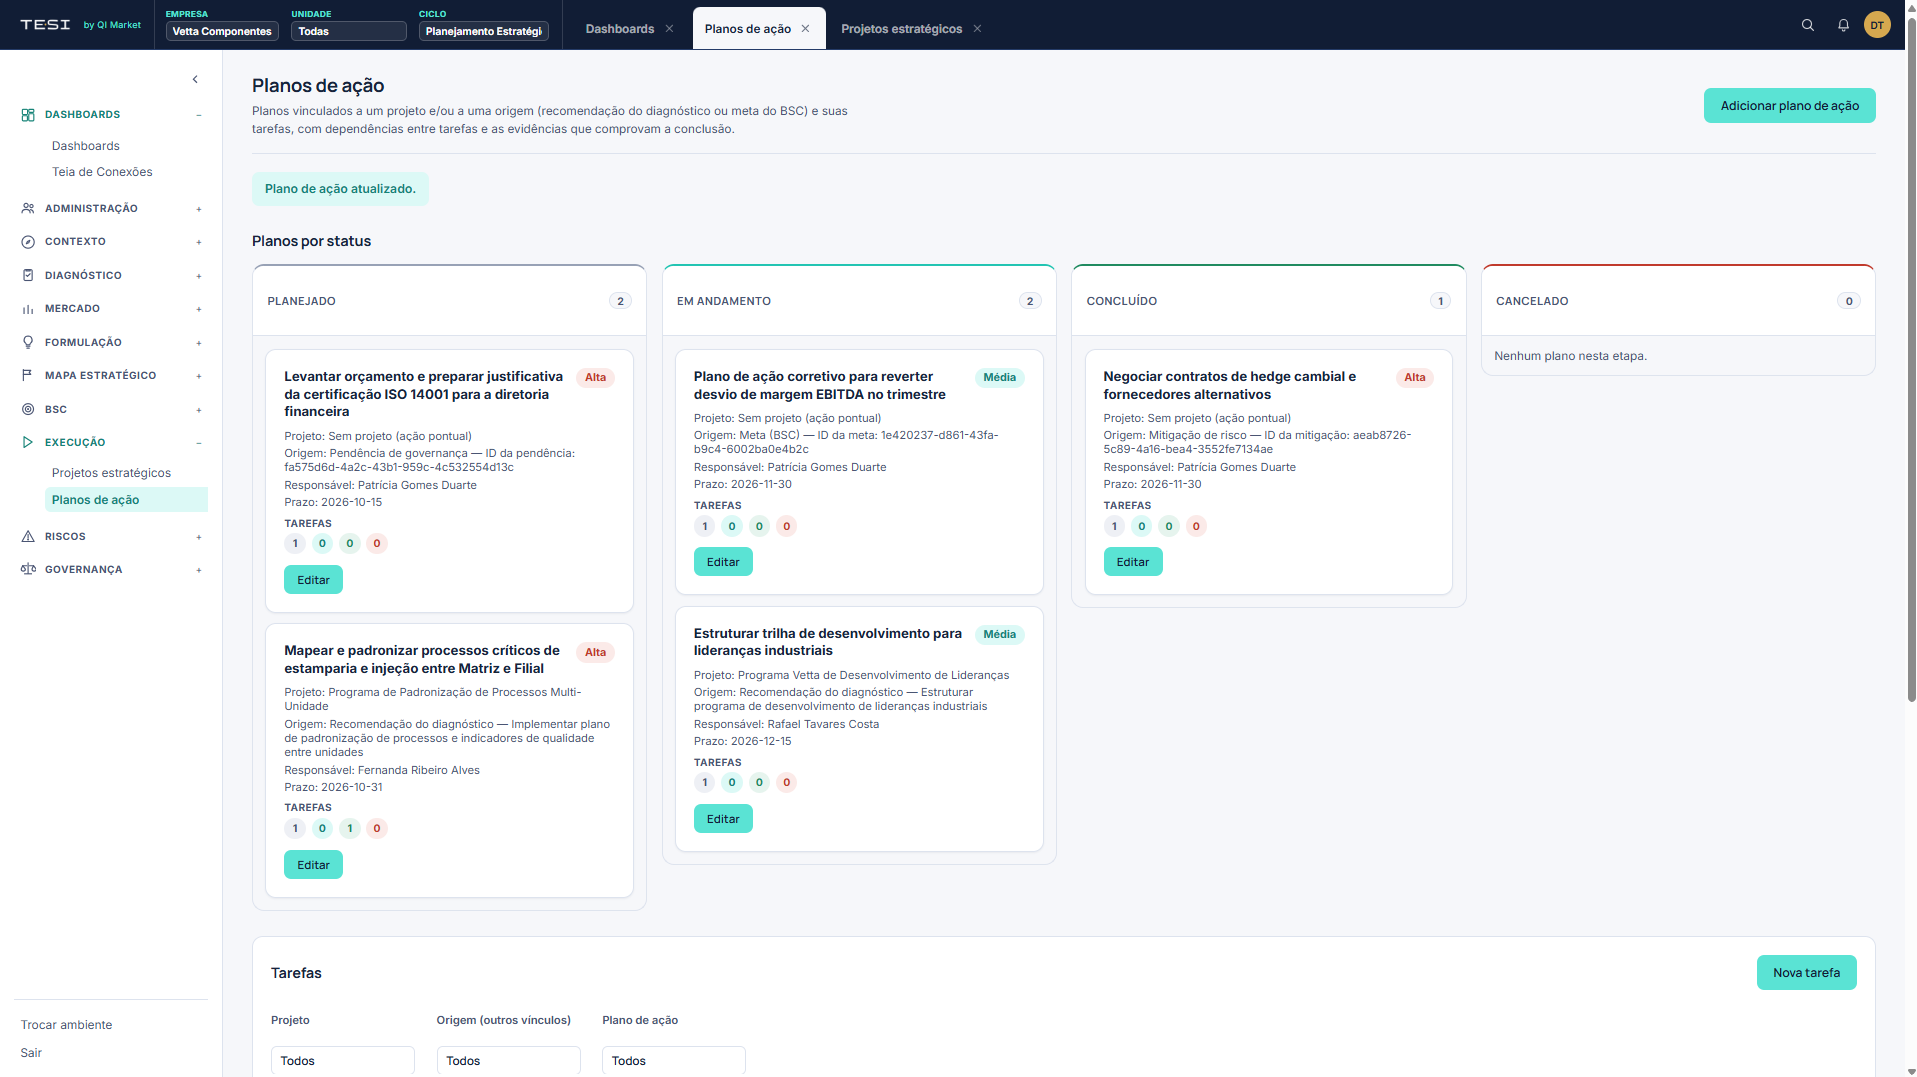Switch to the Dashboards tab
This screenshot has width=1917, height=1077.
click(619, 29)
